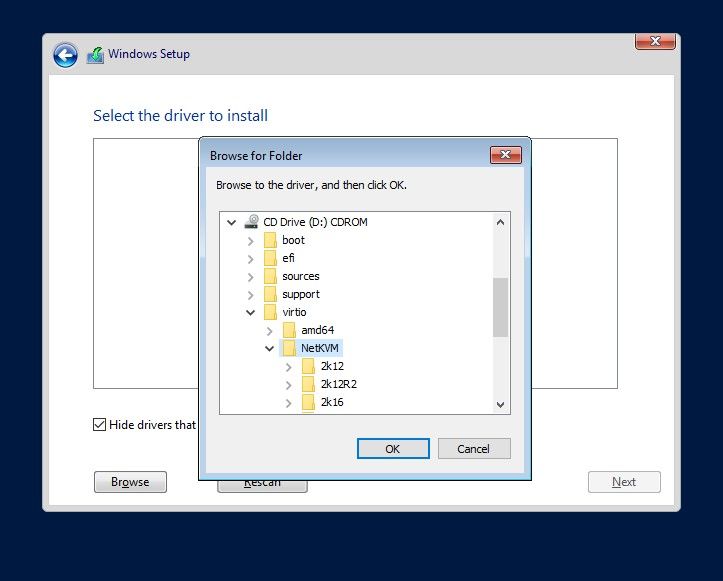The height and width of the screenshot is (581, 723).
Task: Click the folder tree scrollbar up arrow
Action: coord(500,222)
